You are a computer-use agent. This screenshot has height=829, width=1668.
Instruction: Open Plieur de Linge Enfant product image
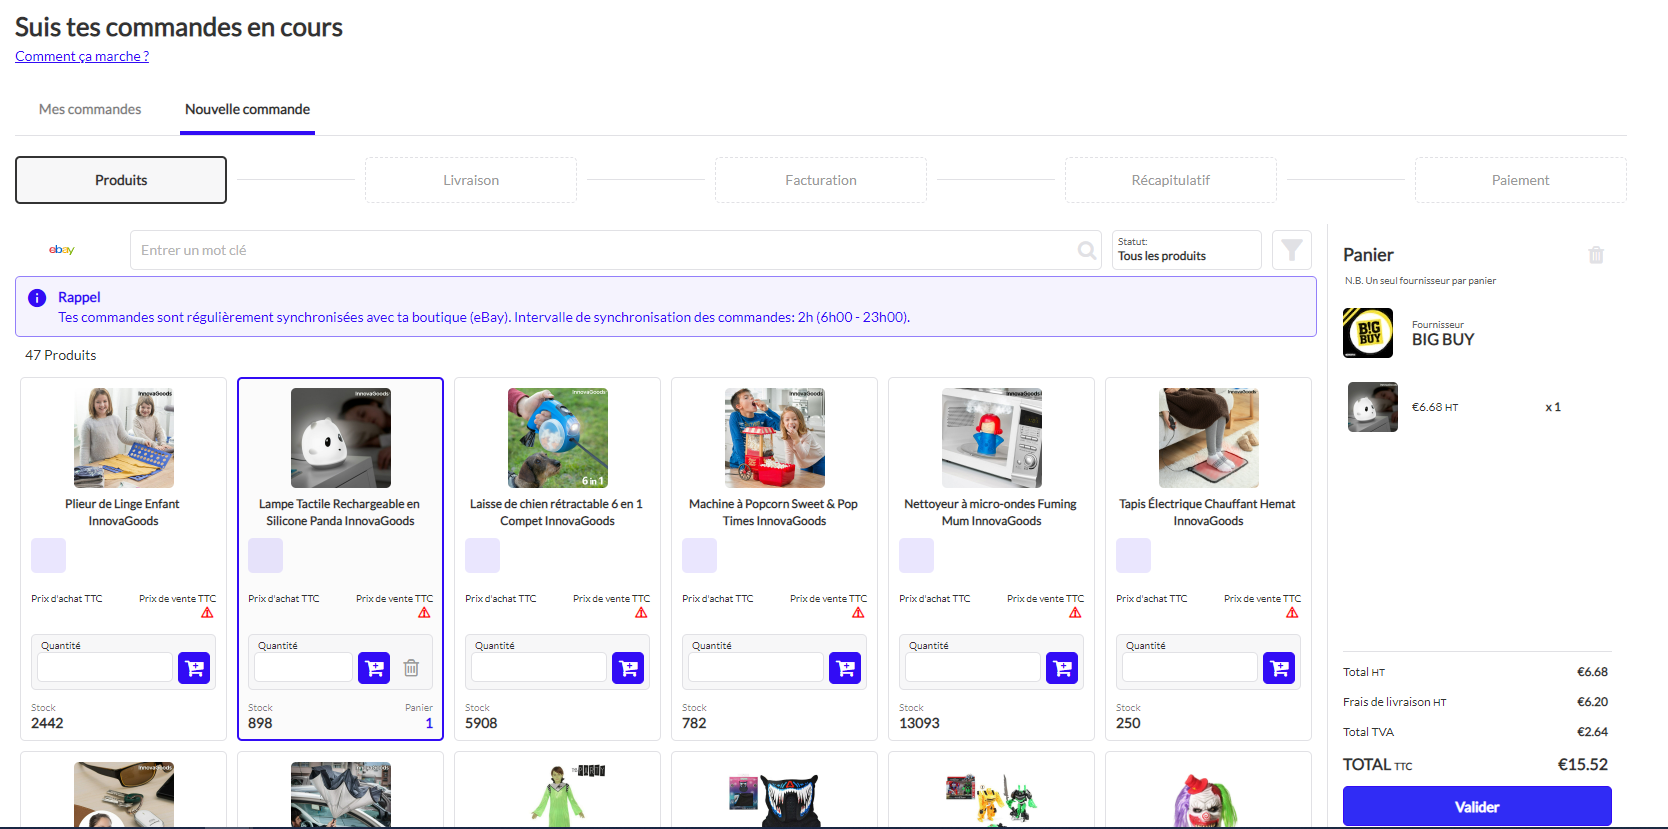124,438
